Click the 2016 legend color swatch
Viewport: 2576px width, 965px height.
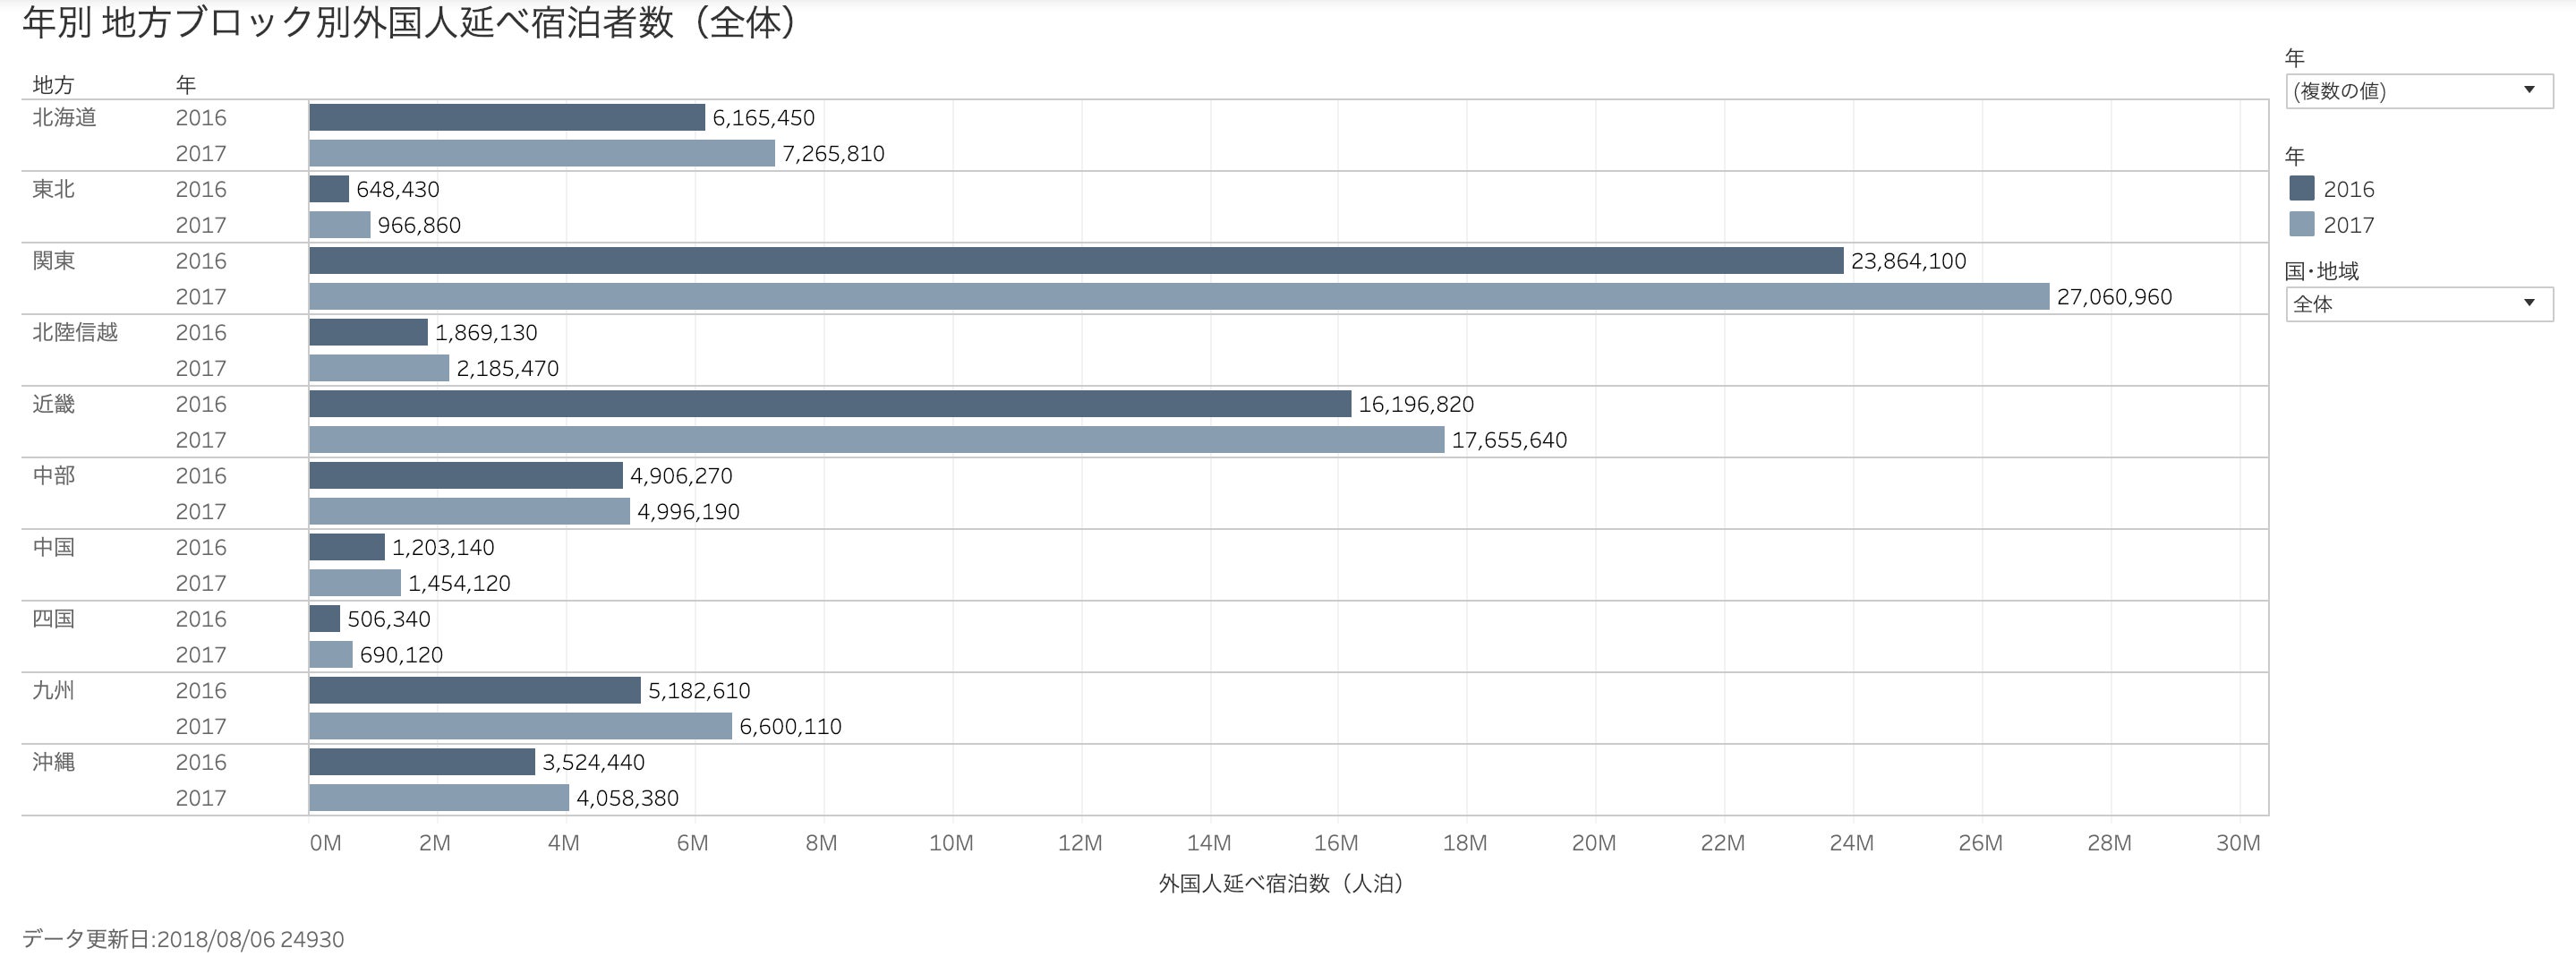tap(2301, 189)
